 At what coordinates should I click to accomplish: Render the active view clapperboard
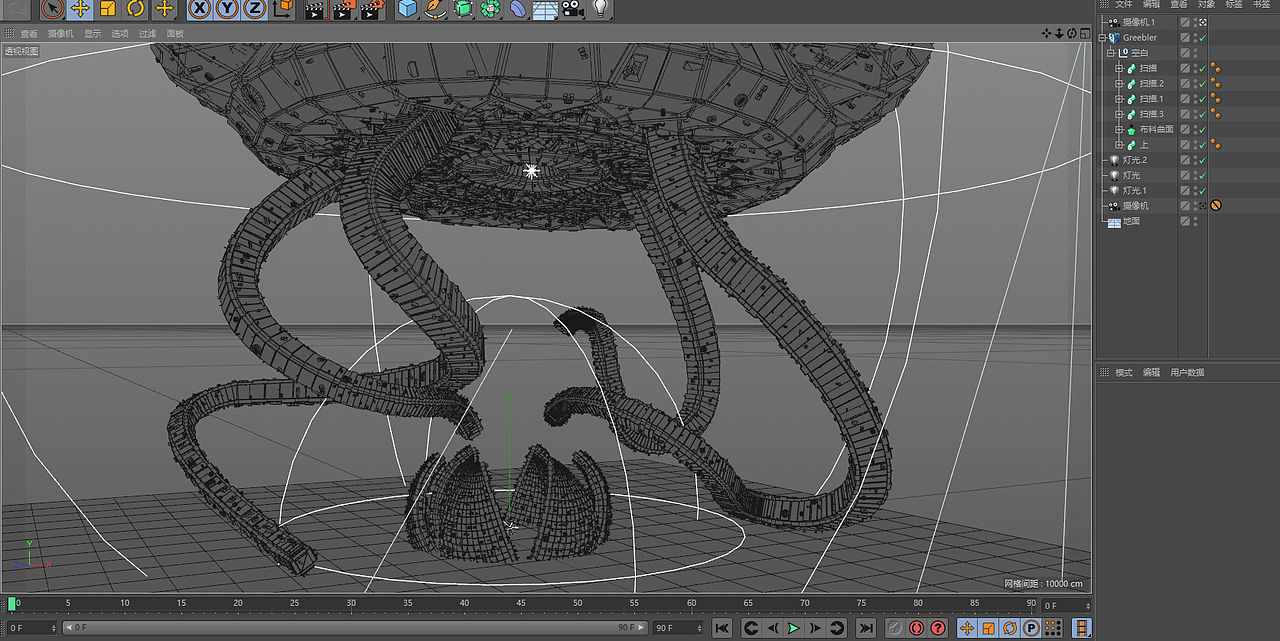coord(315,9)
